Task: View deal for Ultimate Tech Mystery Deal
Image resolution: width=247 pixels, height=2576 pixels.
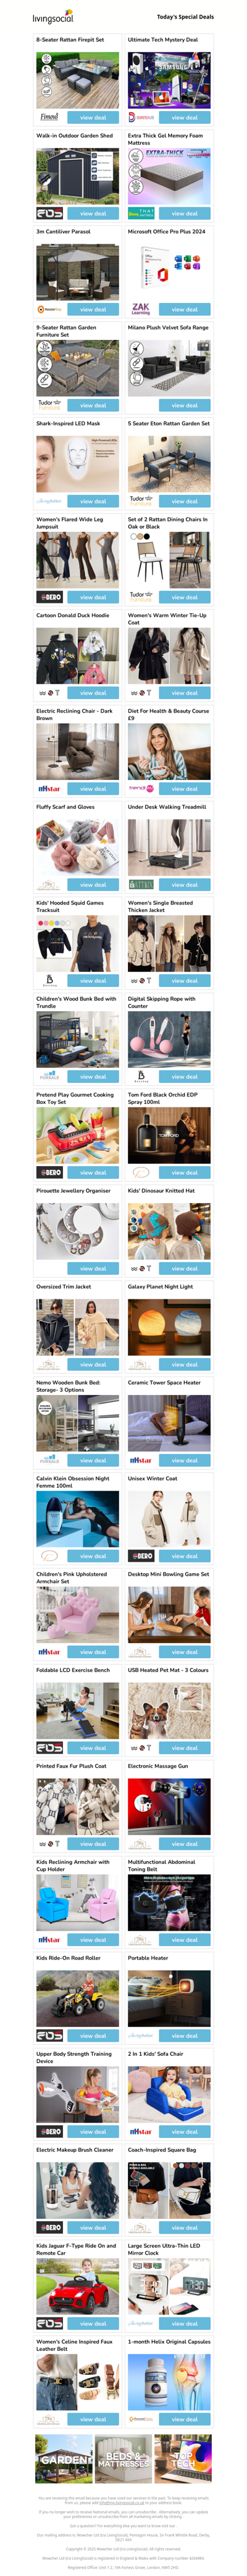Action: [184, 117]
